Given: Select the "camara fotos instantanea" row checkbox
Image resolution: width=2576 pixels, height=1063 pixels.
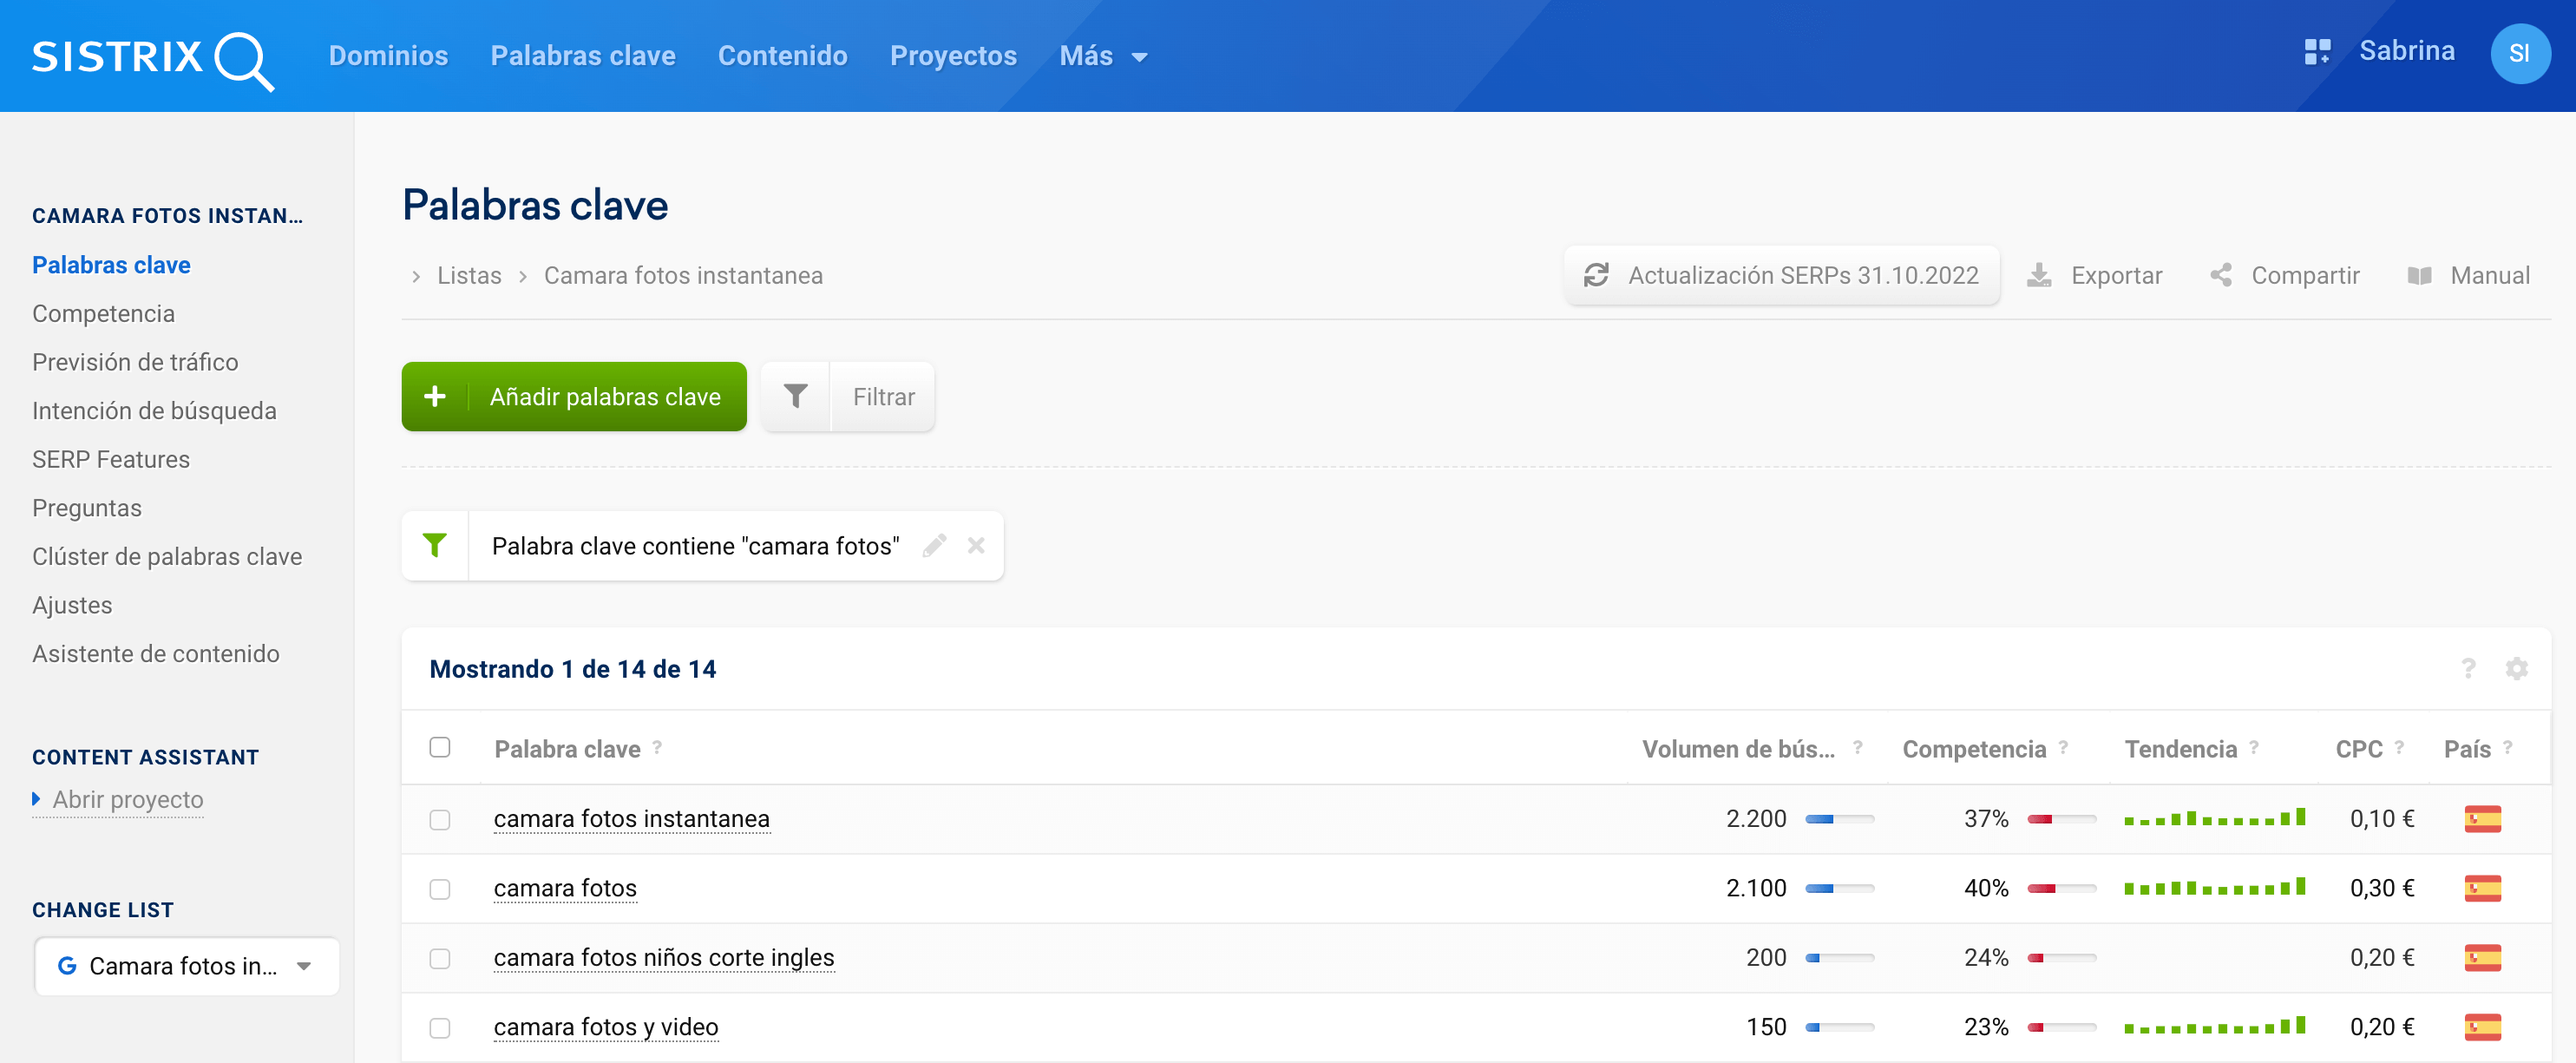Looking at the screenshot, I should coord(440,820).
